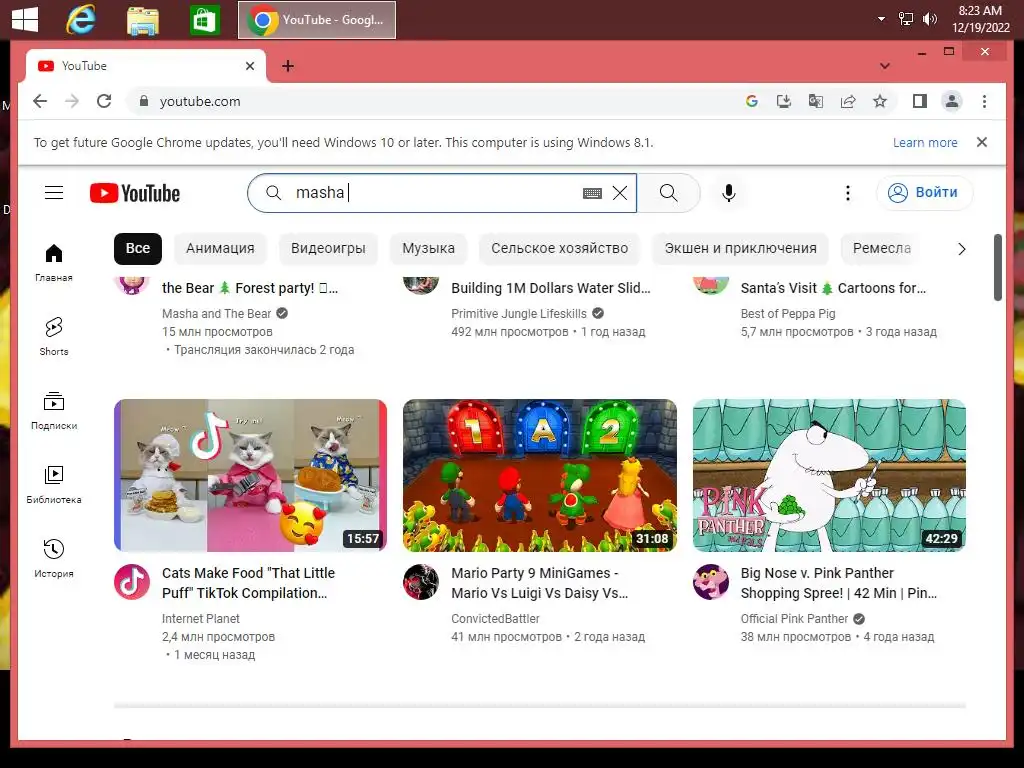
Task: Bookmark this page with the star
Action: [x=880, y=101]
